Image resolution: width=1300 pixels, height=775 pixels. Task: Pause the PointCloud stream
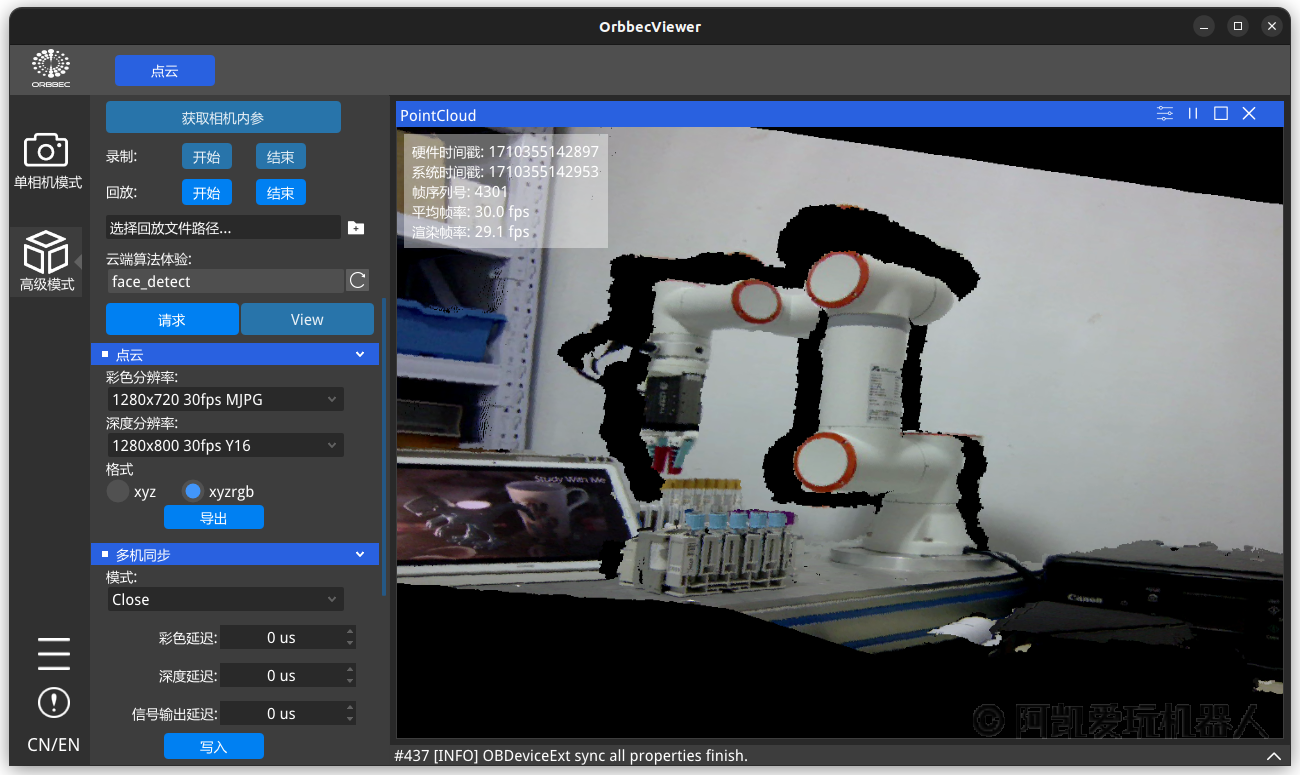[x=1193, y=114]
